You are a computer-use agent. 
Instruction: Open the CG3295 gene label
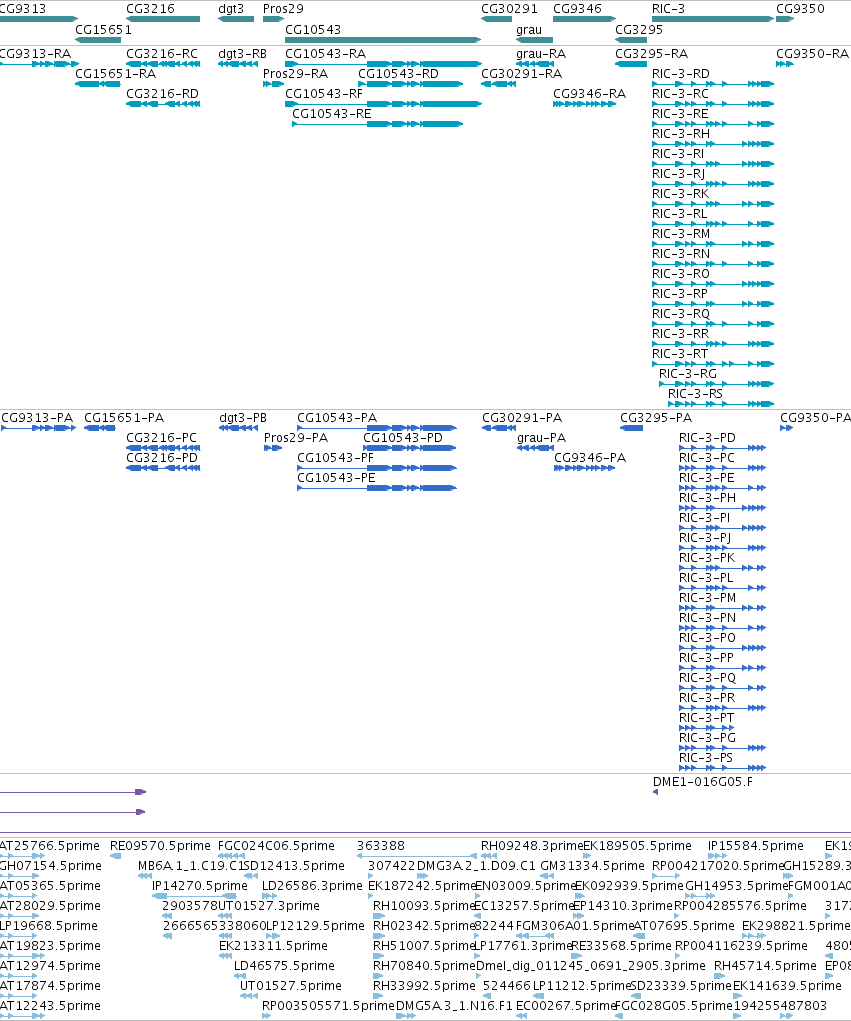click(639, 29)
